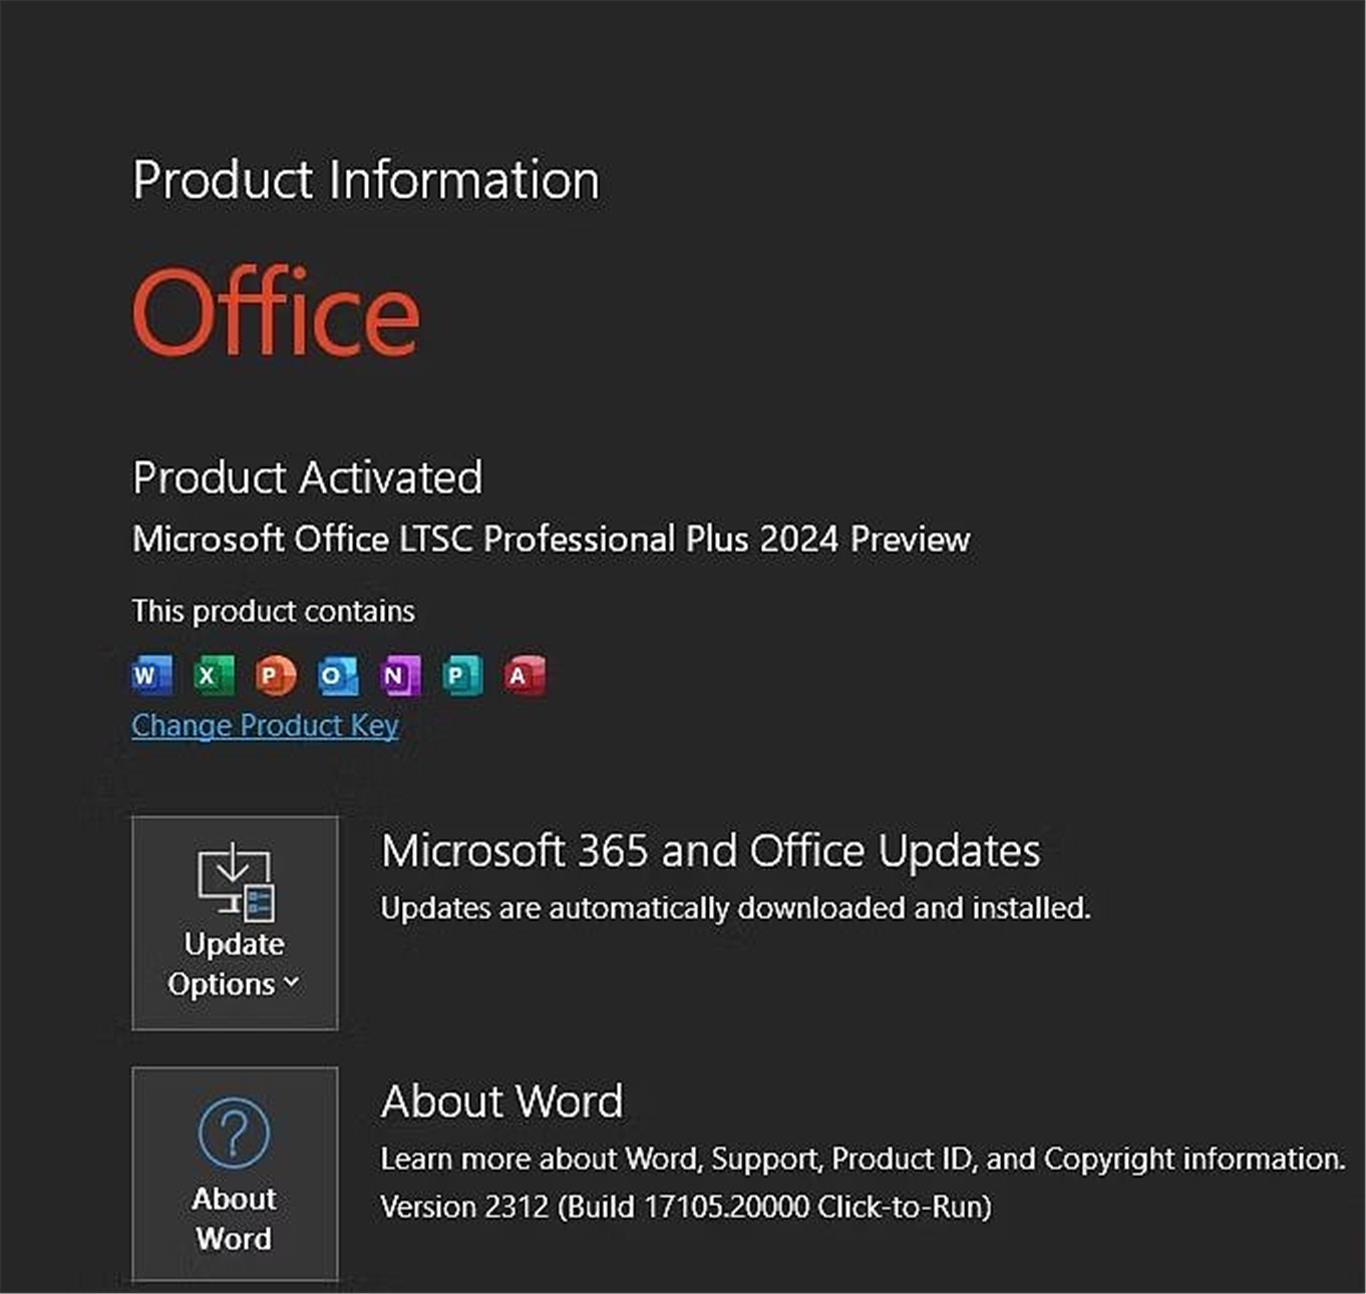Viewport: 1366px width, 1294px height.
Task: Click the Word app icon
Action: point(152,676)
